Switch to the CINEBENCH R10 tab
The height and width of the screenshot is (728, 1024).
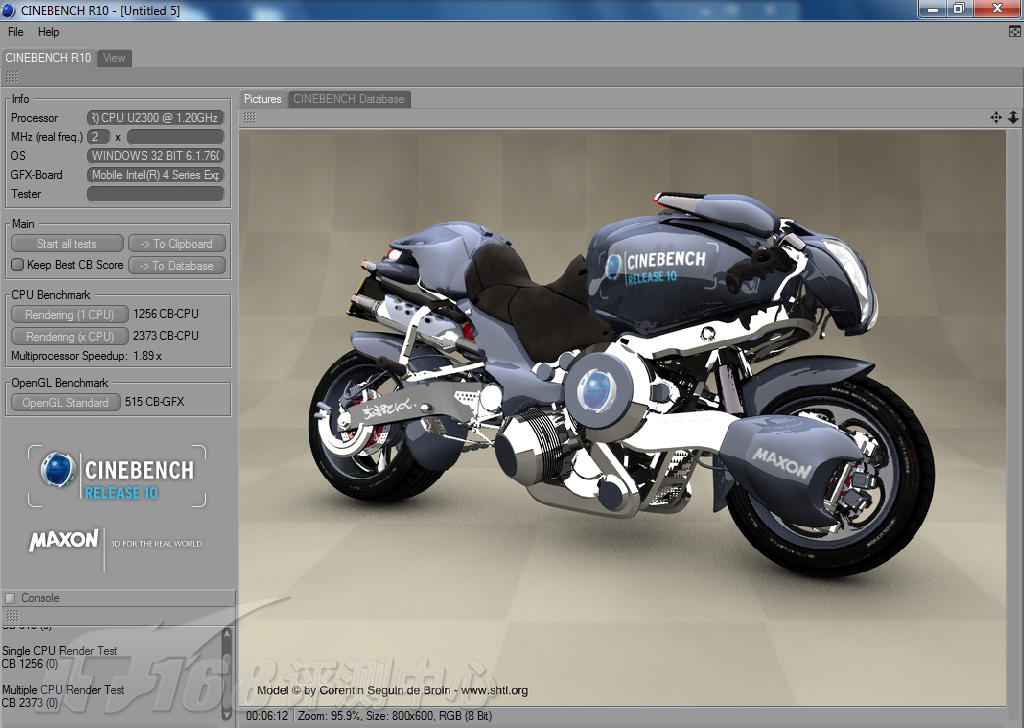click(x=48, y=58)
